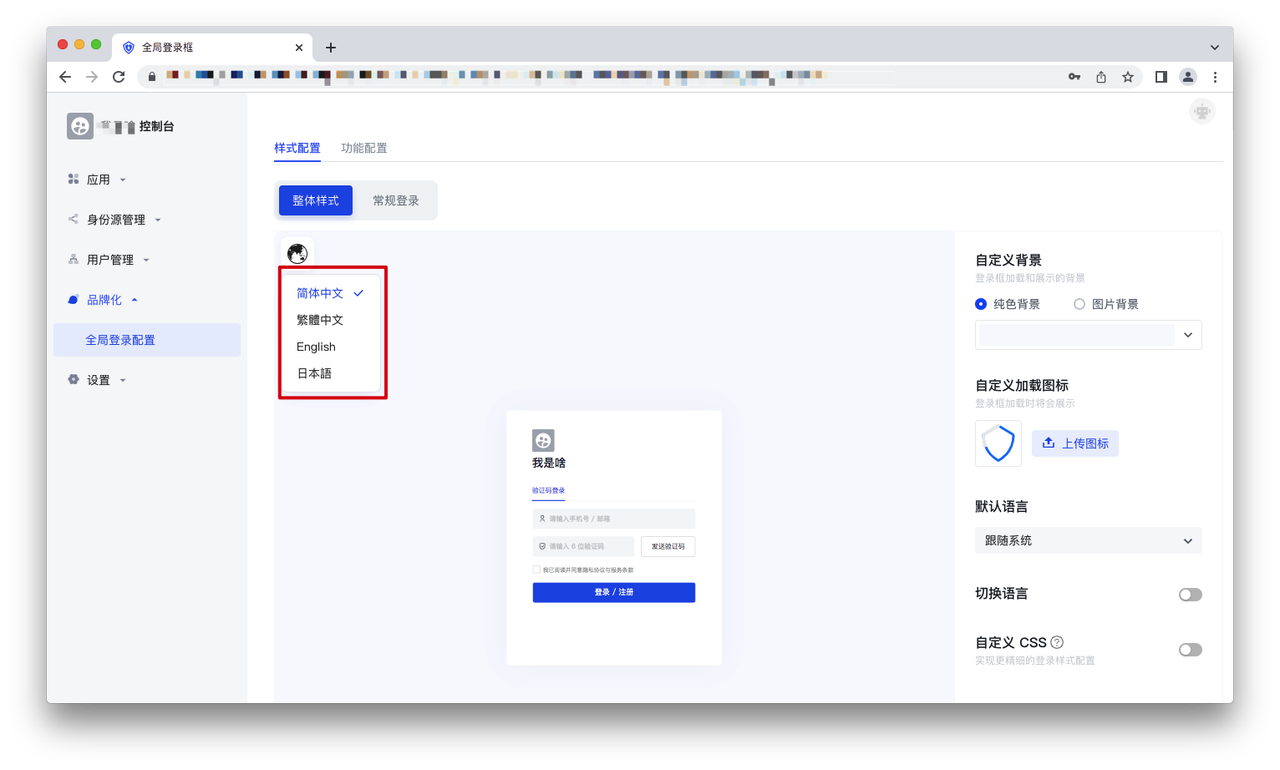Click the browser share icon
This screenshot has width=1280, height=770.
click(x=1101, y=77)
